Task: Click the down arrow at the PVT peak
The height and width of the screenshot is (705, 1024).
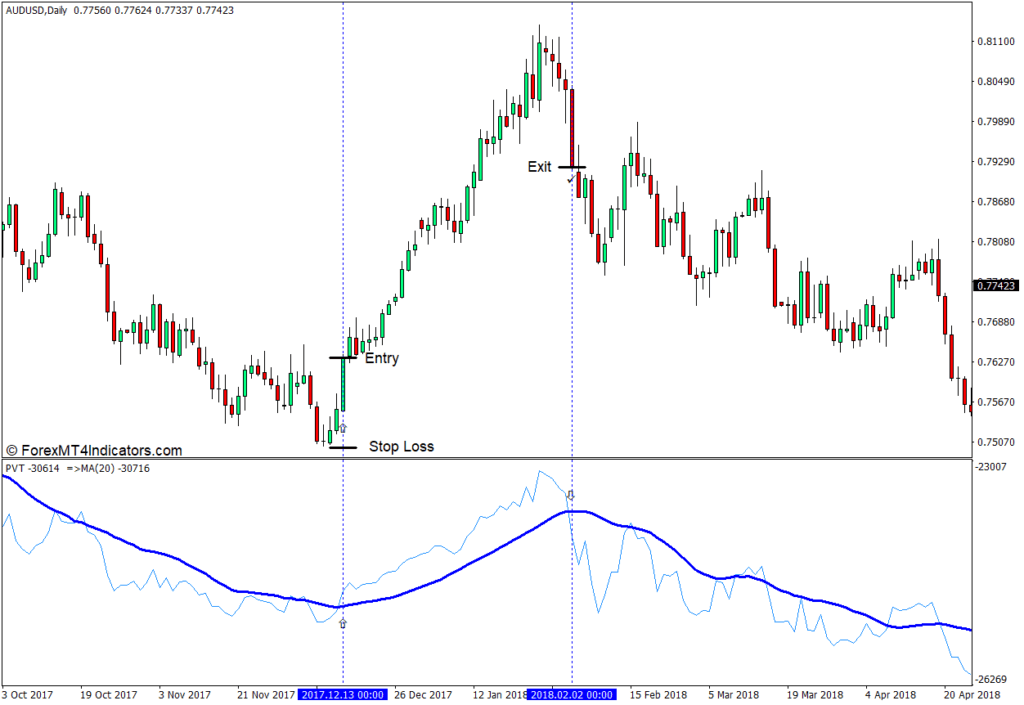Action: coord(571,495)
